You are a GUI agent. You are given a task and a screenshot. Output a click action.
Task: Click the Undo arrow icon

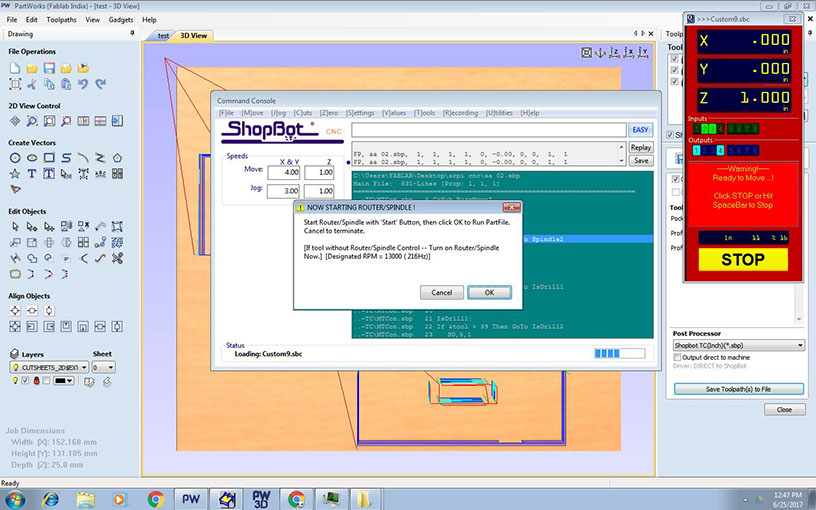(83, 84)
